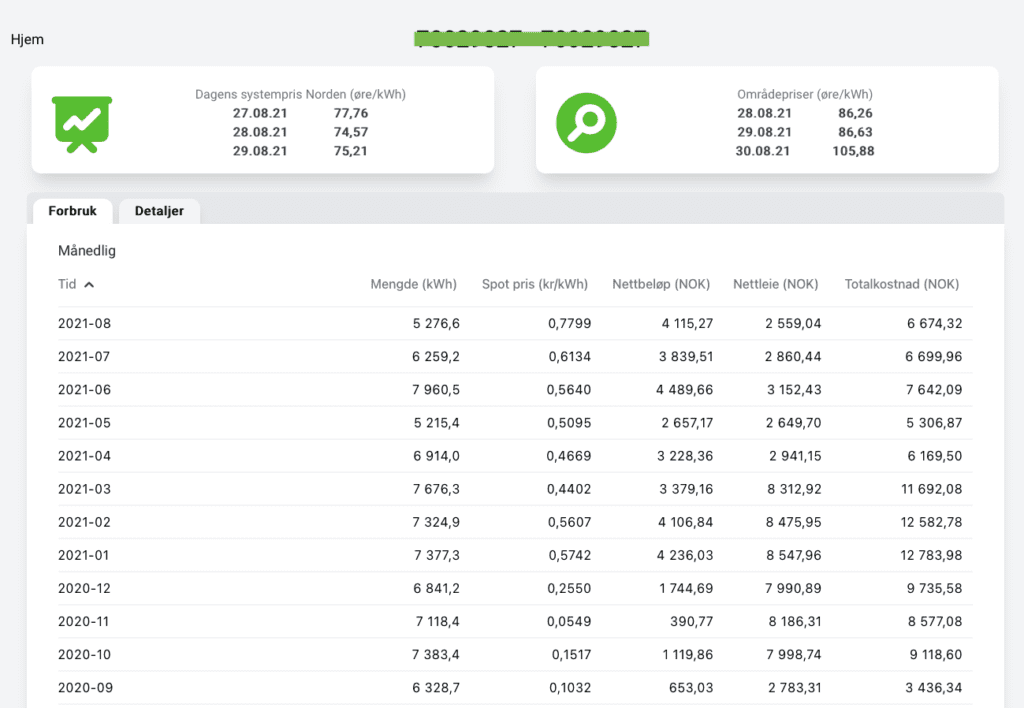Click net amount 3 839,51
Image resolution: width=1024 pixels, height=708 pixels.
pyautogui.click(x=686, y=357)
